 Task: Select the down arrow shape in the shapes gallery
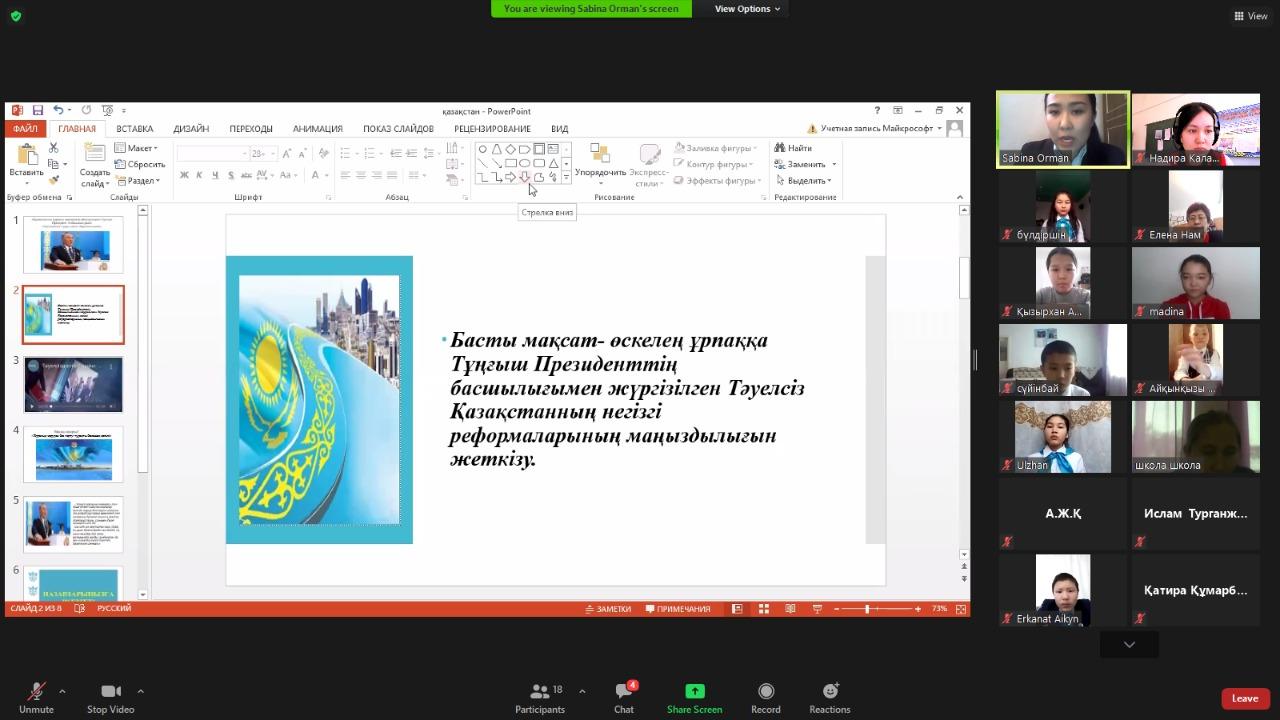[x=524, y=178]
